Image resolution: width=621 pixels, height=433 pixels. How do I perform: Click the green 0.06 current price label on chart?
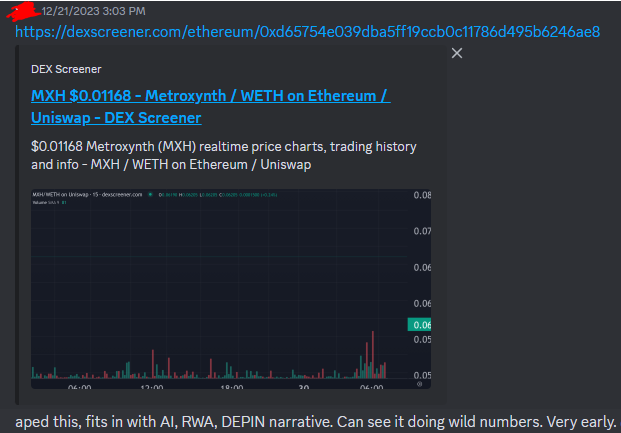[x=419, y=325]
